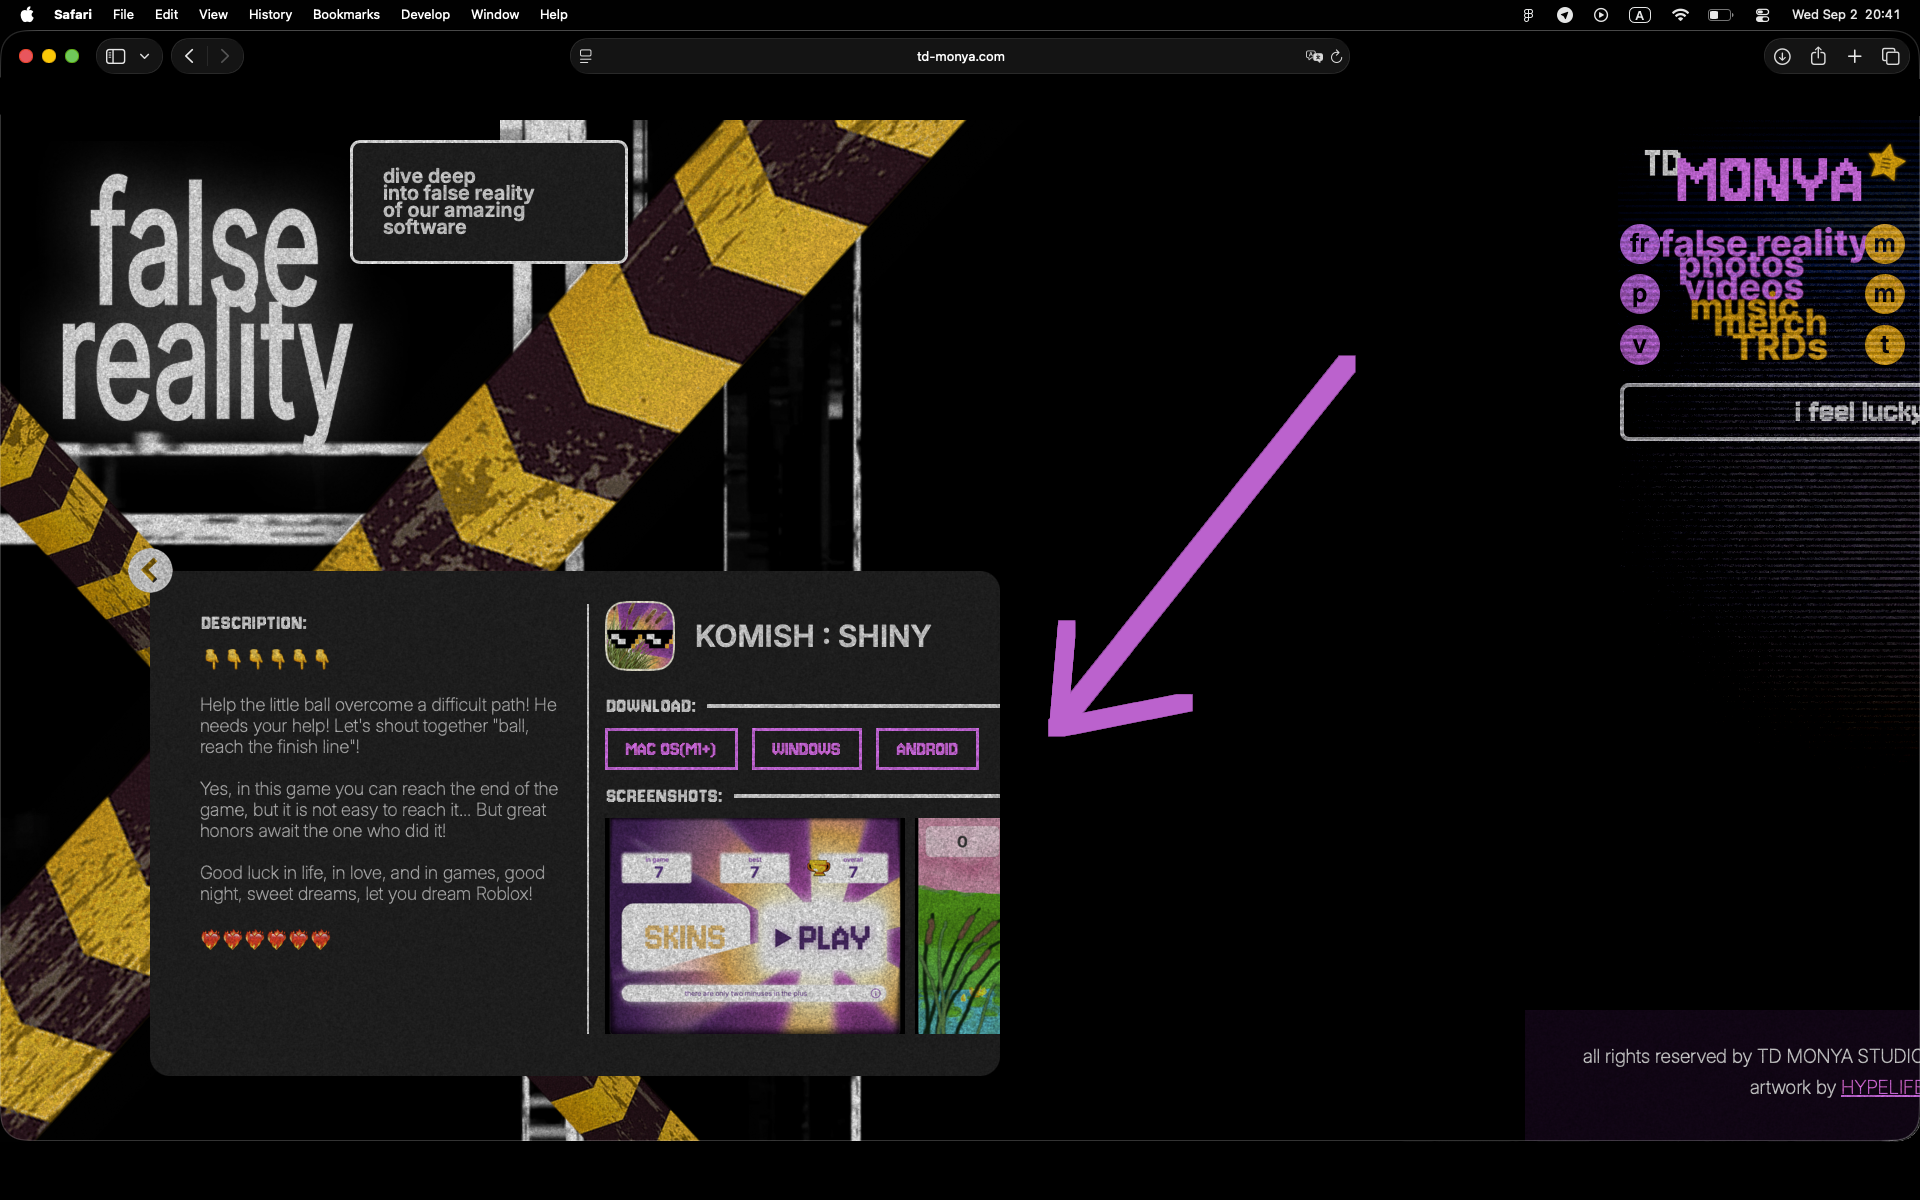Open the Develop menu
This screenshot has height=1200, width=1920.
425,15
